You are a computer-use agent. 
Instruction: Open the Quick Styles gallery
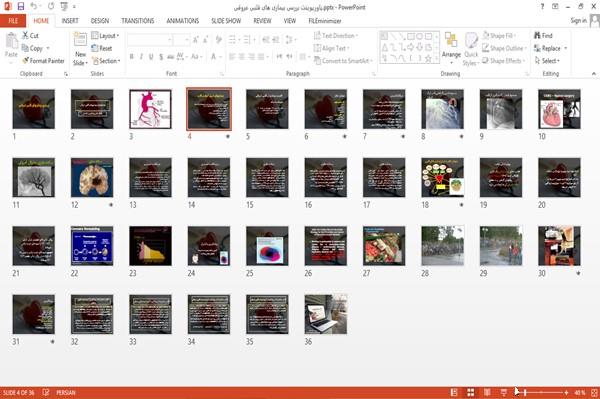[471, 49]
